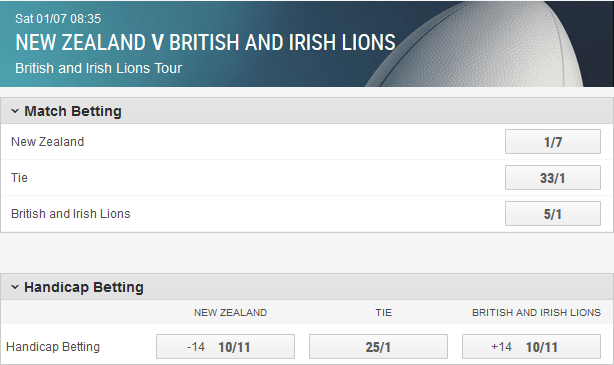Click the Match Betting header title

pos(73,111)
